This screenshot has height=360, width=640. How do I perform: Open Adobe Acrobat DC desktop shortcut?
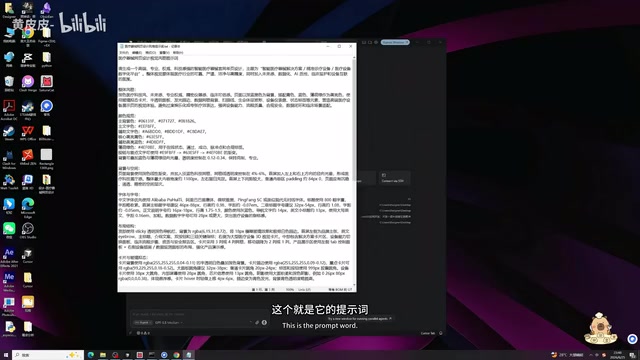pyautogui.click(x=9, y=109)
